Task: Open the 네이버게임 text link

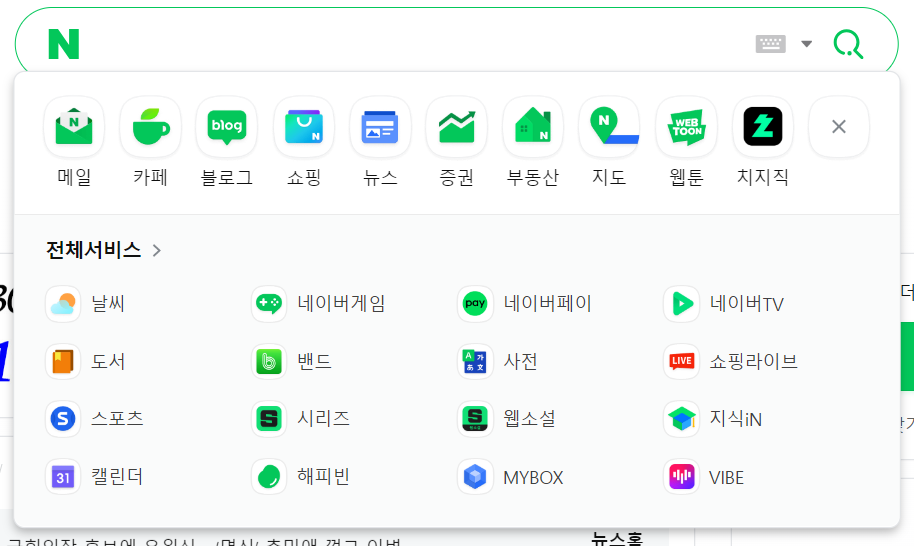Action: [x=341, y=304]
